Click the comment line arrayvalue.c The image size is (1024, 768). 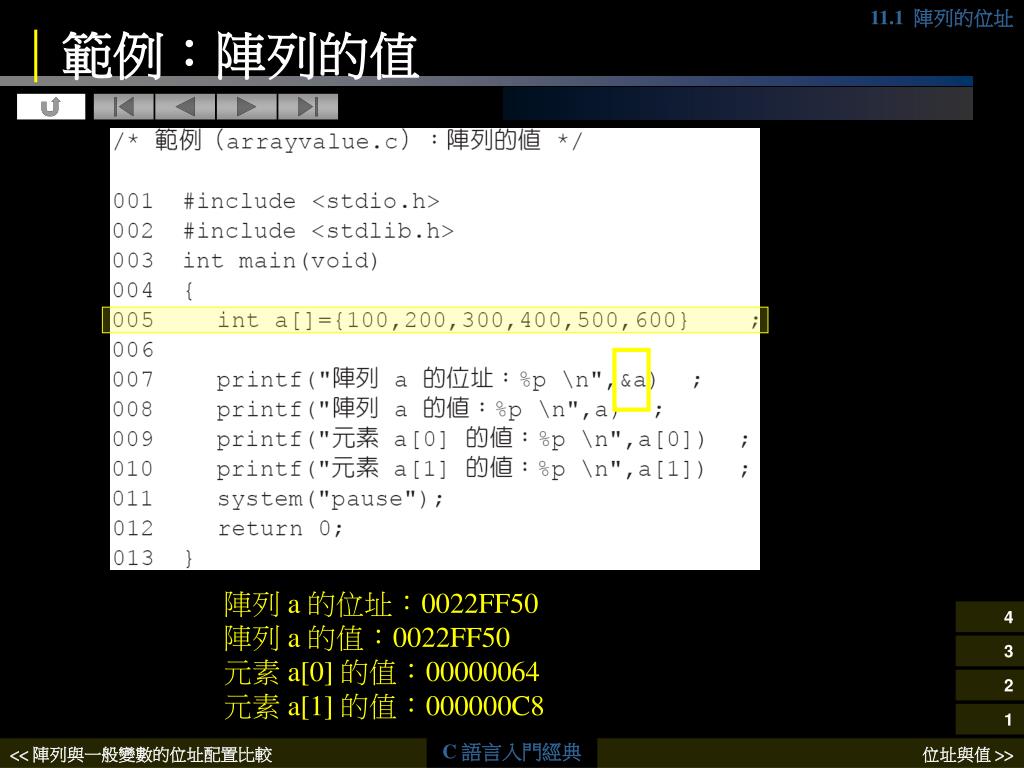(x=347, y=140)
